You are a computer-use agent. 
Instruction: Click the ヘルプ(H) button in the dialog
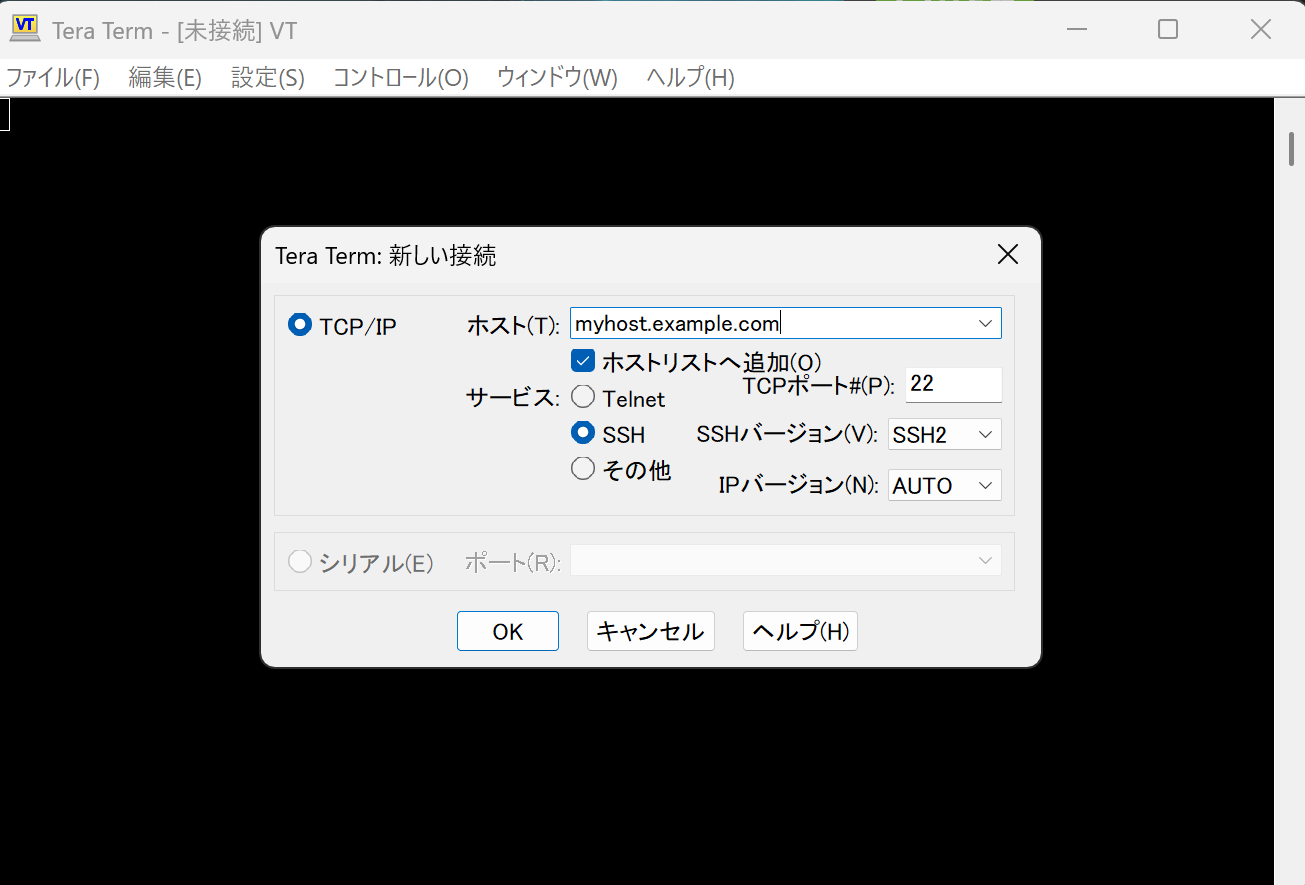tap(800, 631)
